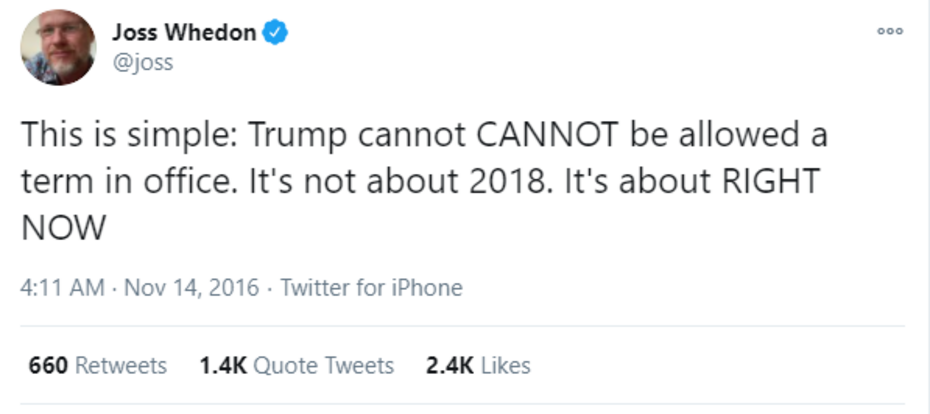The width and height of the screenshot is (930, 414).
Task: View the Retweets list
Action: (x=121, y=366)
